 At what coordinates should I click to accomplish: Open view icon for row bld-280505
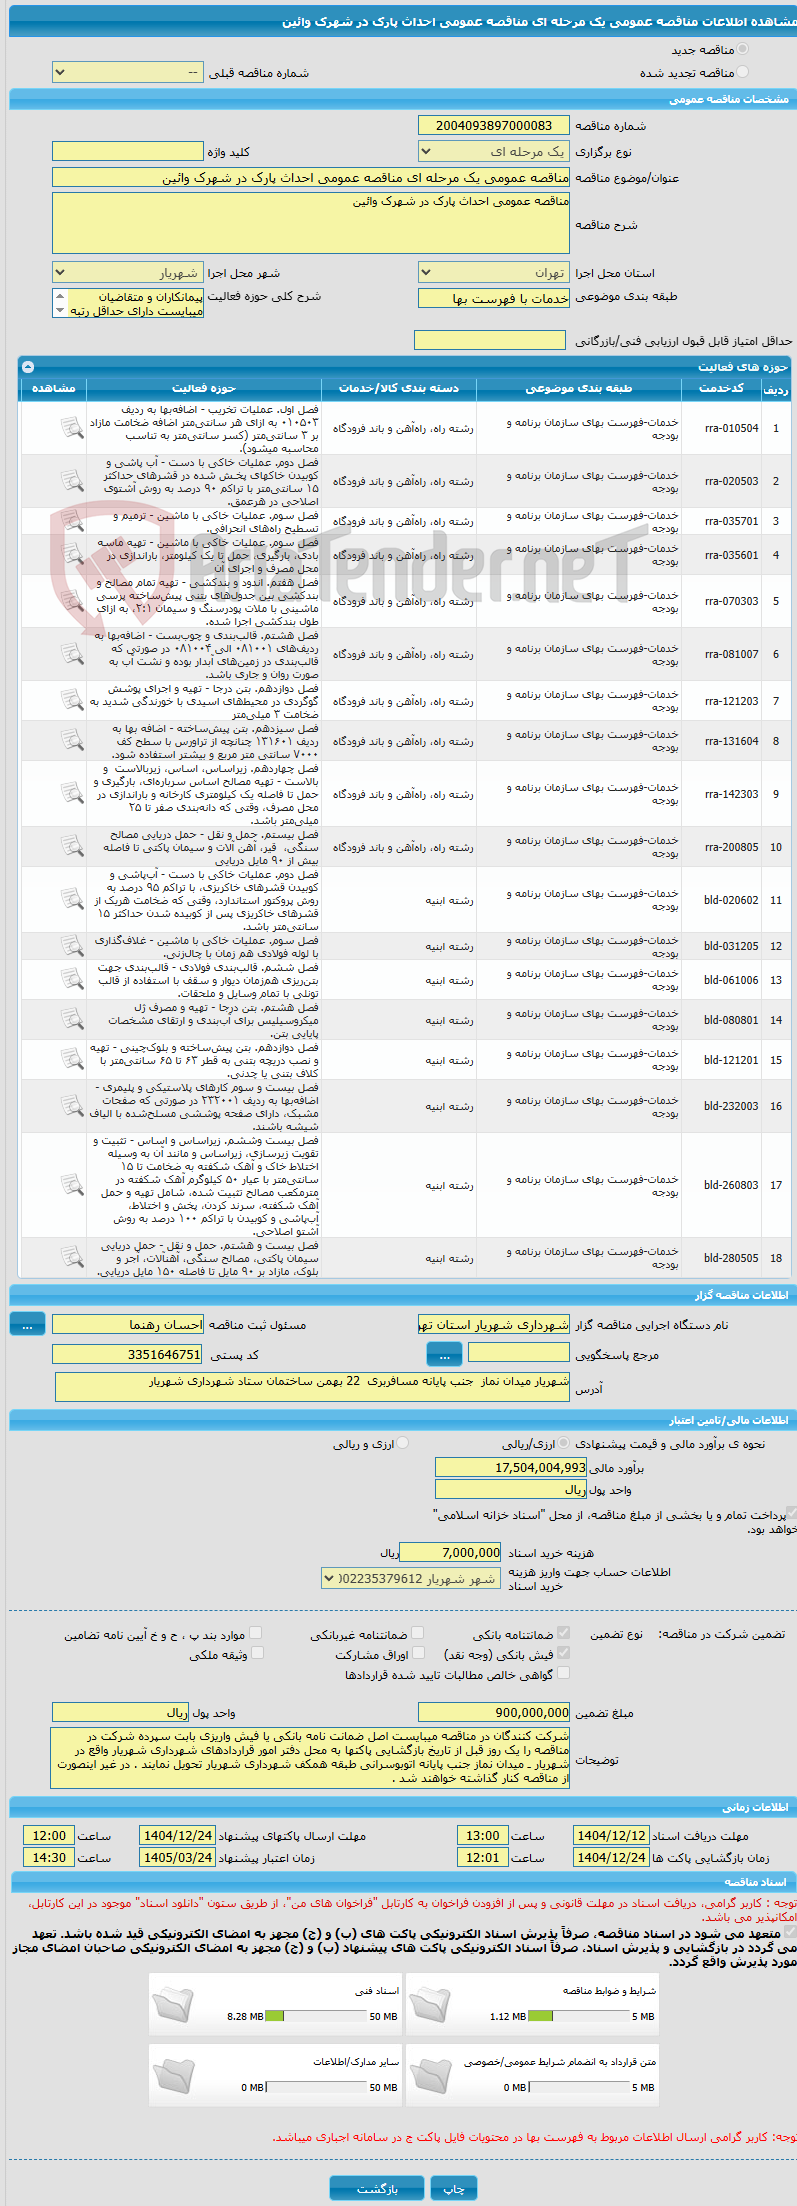(x=72, y=1258)
